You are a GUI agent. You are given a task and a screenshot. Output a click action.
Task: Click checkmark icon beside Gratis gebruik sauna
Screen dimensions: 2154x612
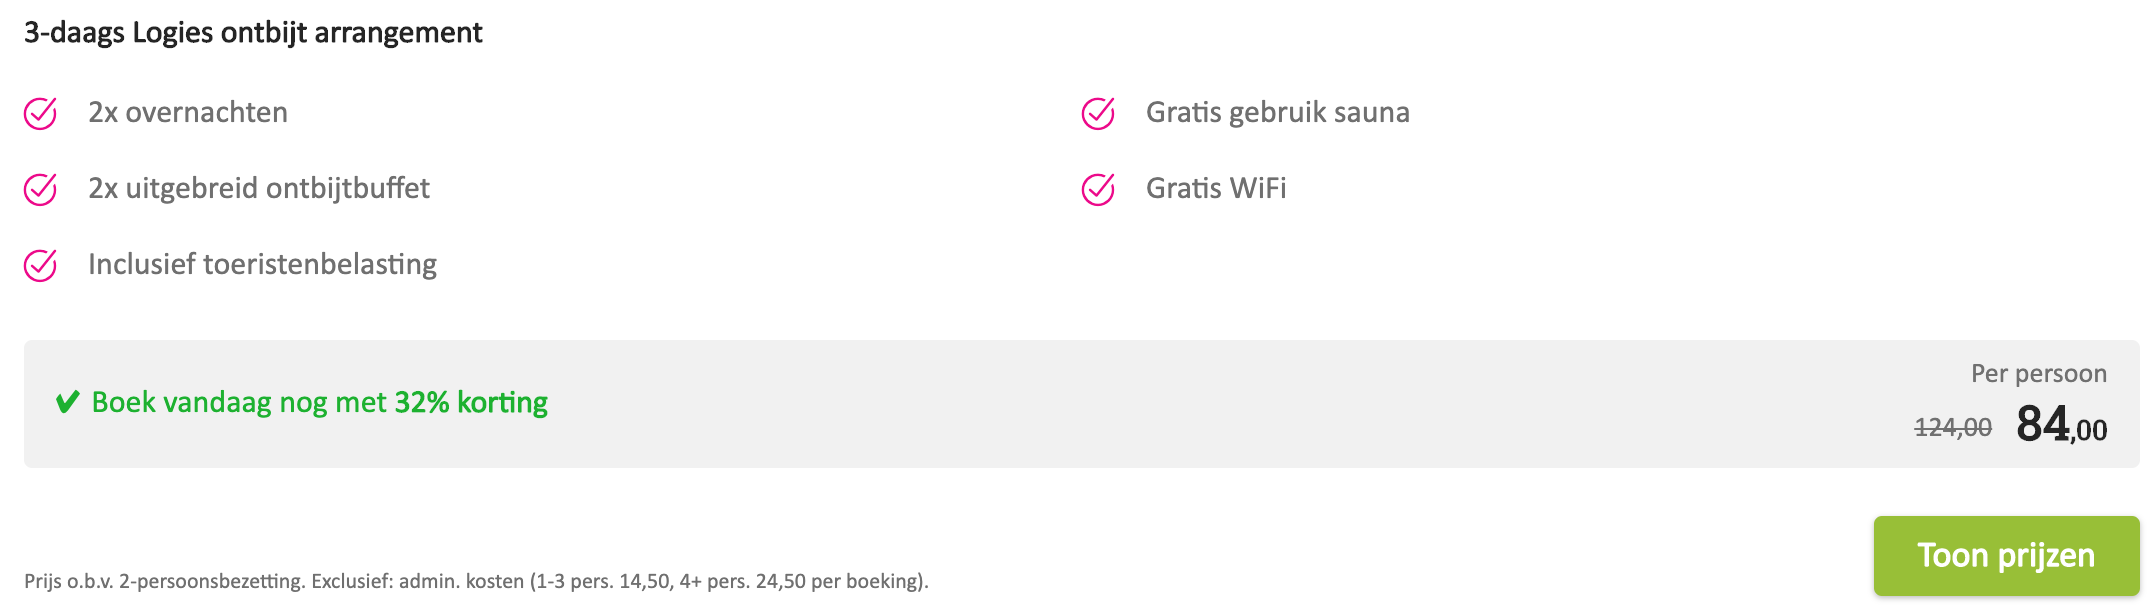pyautogui.click(x=1098, y=113)
